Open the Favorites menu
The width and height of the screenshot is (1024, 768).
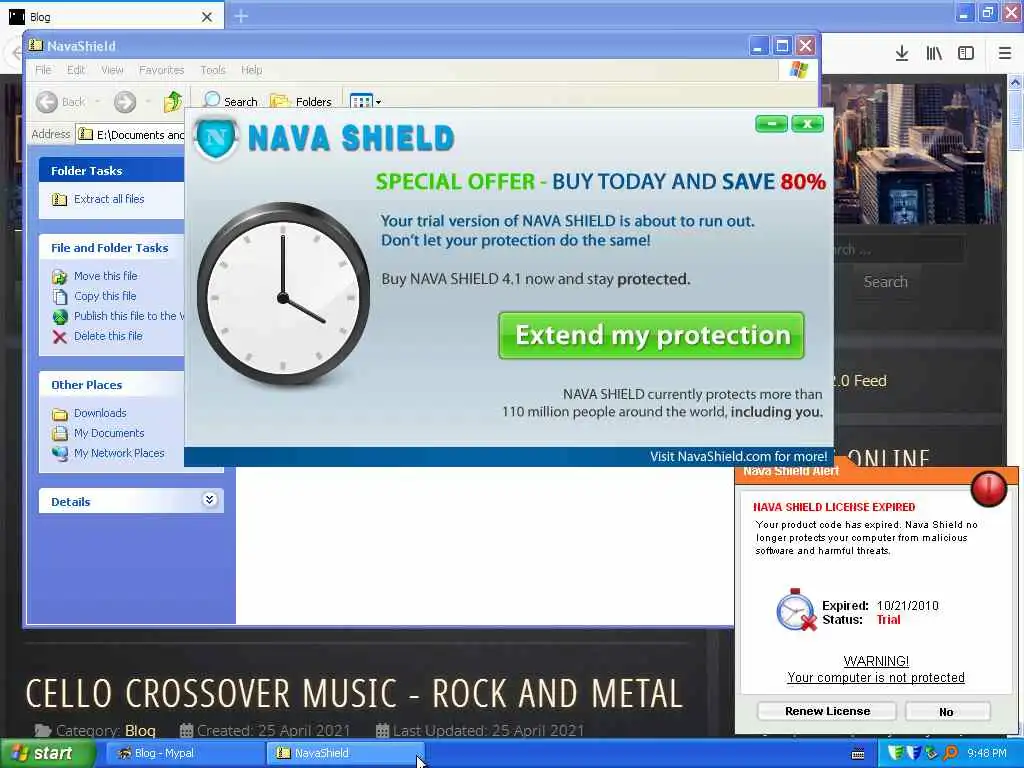click(161, 70)
